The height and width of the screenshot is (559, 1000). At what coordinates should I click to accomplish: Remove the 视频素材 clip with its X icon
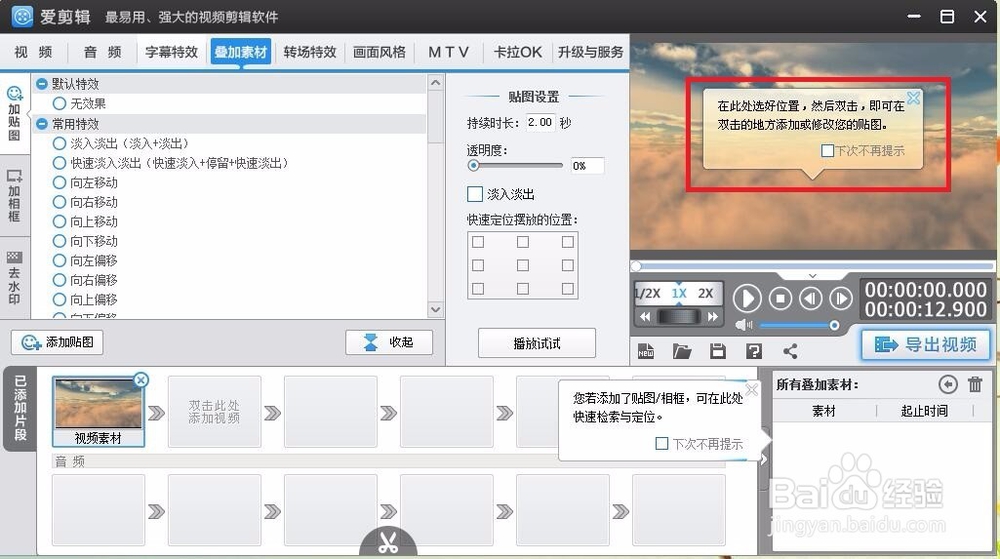click(x=141, y=381)
